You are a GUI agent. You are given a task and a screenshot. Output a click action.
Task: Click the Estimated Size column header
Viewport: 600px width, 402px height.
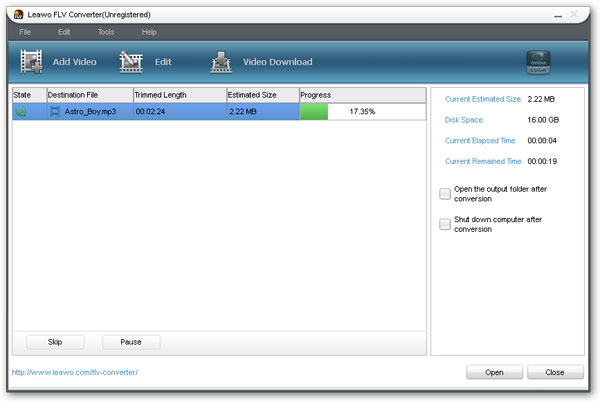(262, 95)
